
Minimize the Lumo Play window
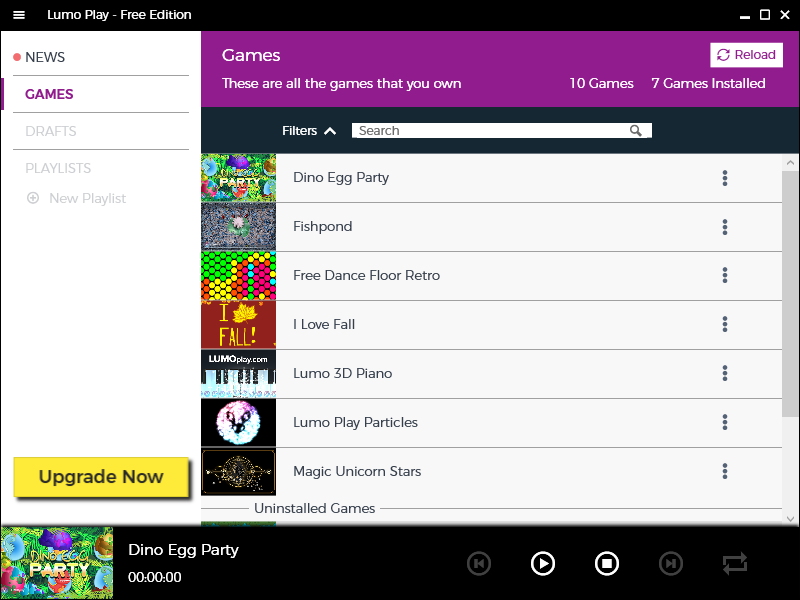[x=745, y=16]
